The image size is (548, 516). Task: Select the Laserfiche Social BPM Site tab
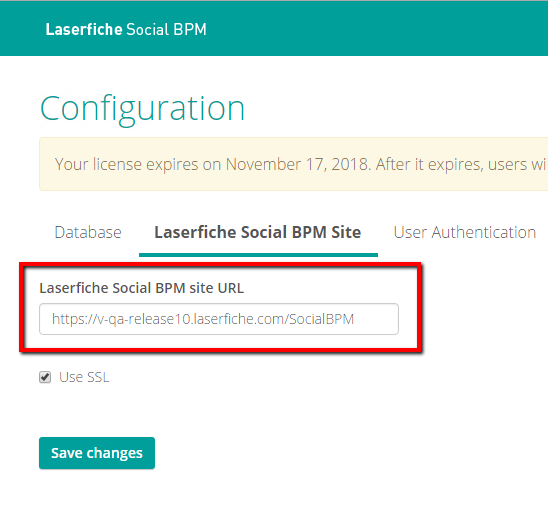(x=258, y=232)
